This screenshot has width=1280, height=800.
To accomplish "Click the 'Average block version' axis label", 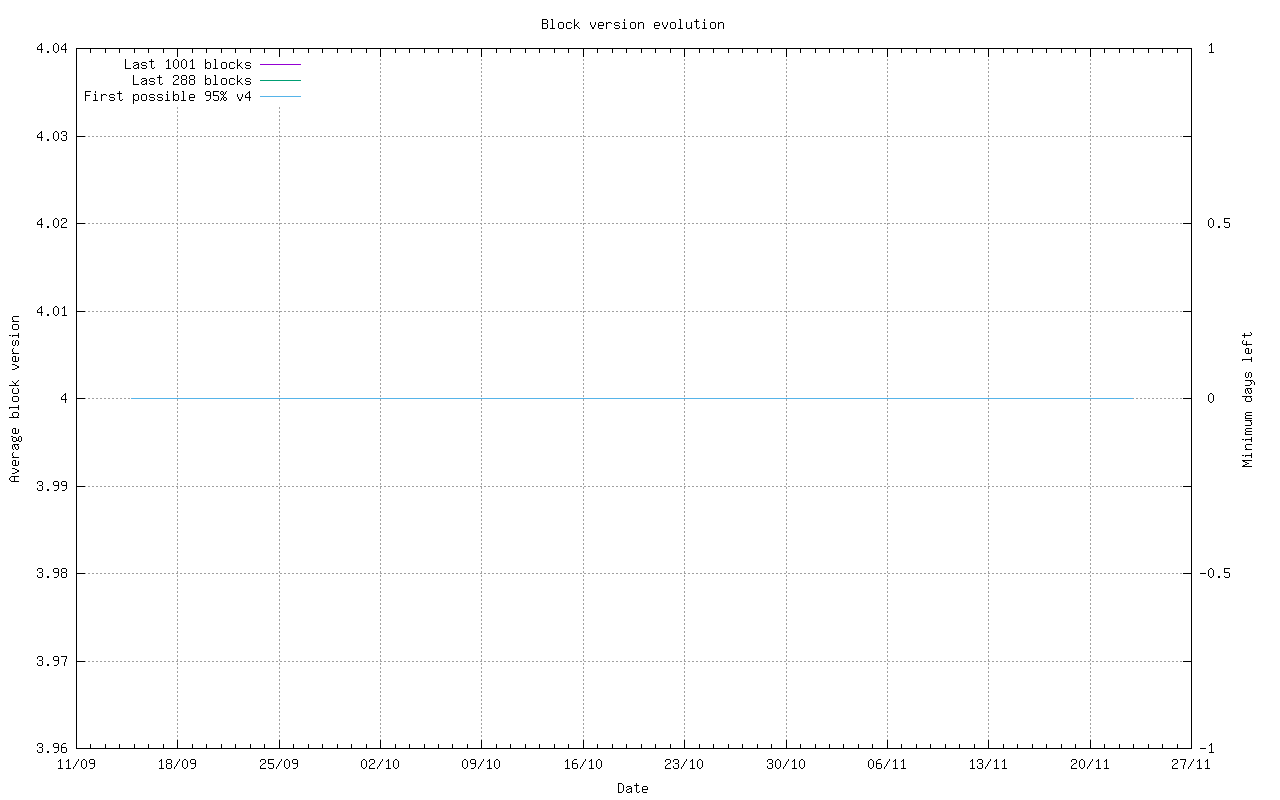I will (15, 398).
